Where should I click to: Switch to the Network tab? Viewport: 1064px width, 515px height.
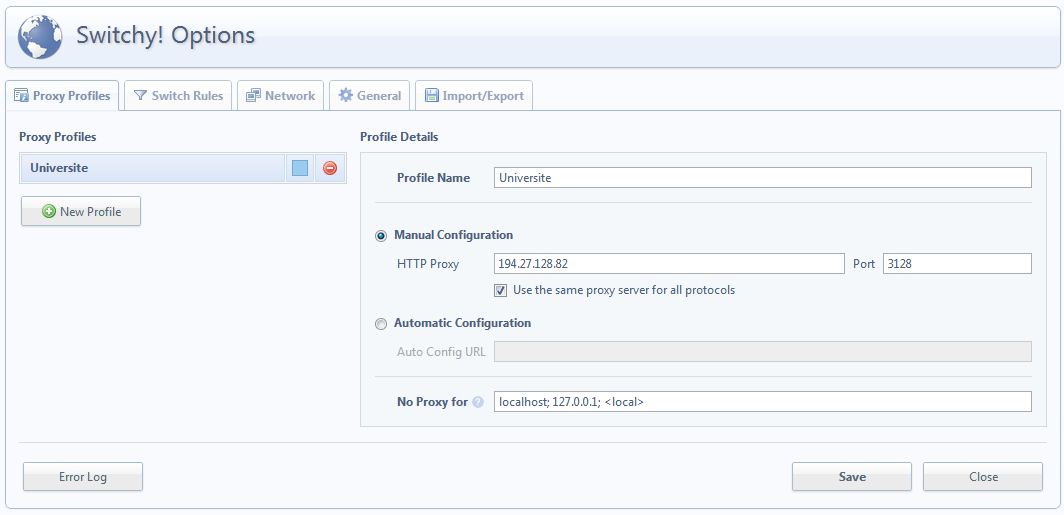(x=280, y=96)
